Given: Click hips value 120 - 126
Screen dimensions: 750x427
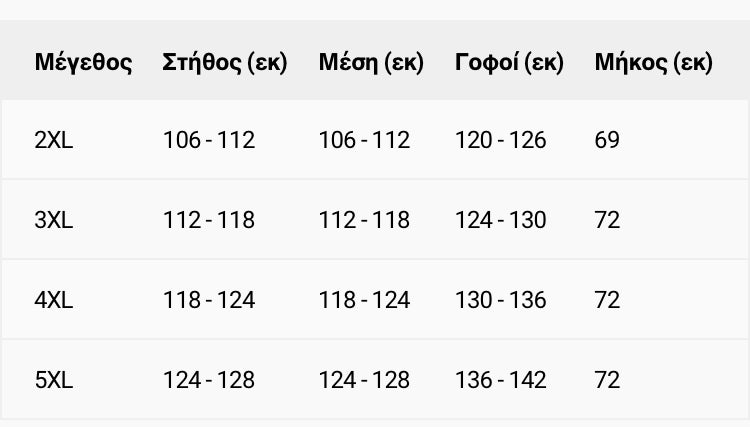Looking at the screenshot, I should 500,140.
